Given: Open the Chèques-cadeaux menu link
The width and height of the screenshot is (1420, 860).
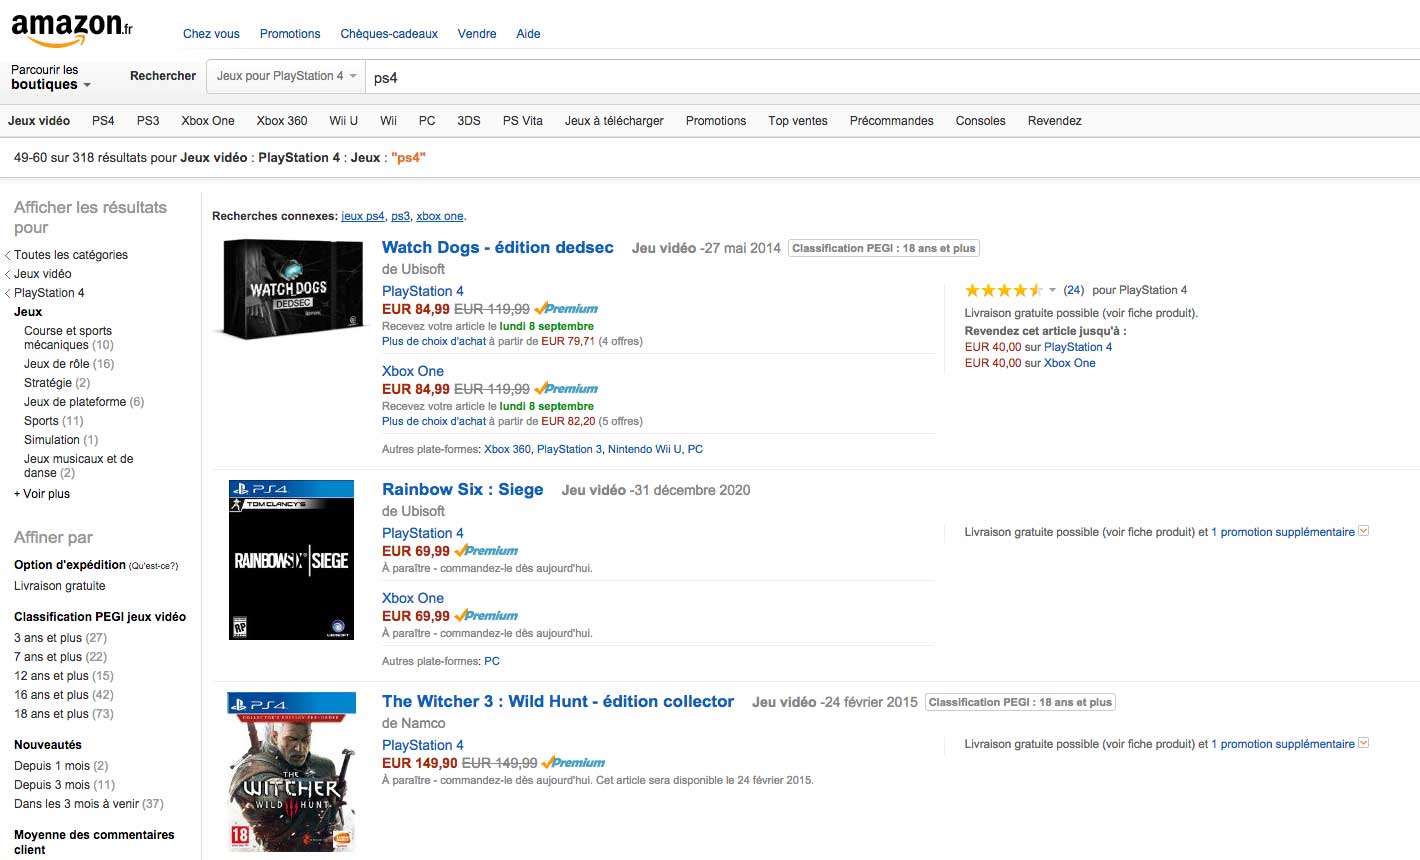Looking at the screenshot, I should (x=389, y=34).
